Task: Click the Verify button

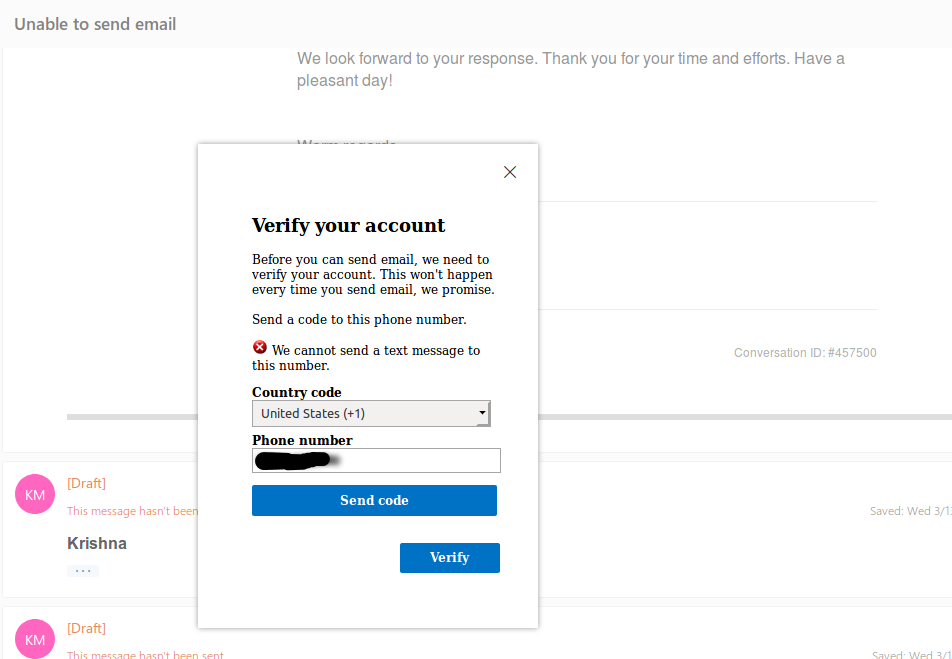Action: [450, 558]
